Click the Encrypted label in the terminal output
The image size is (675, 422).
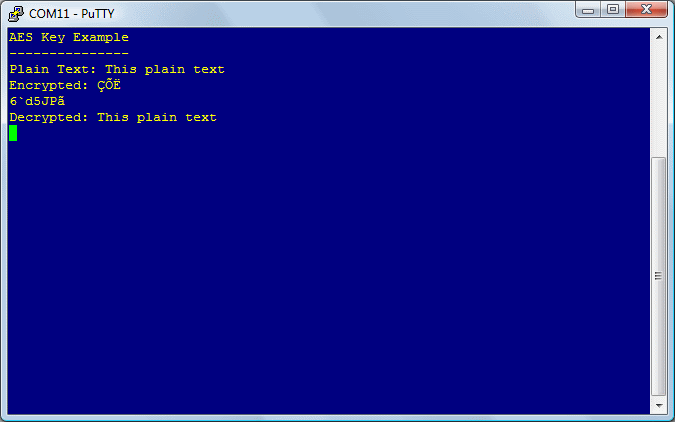click(x=49, y=85)
